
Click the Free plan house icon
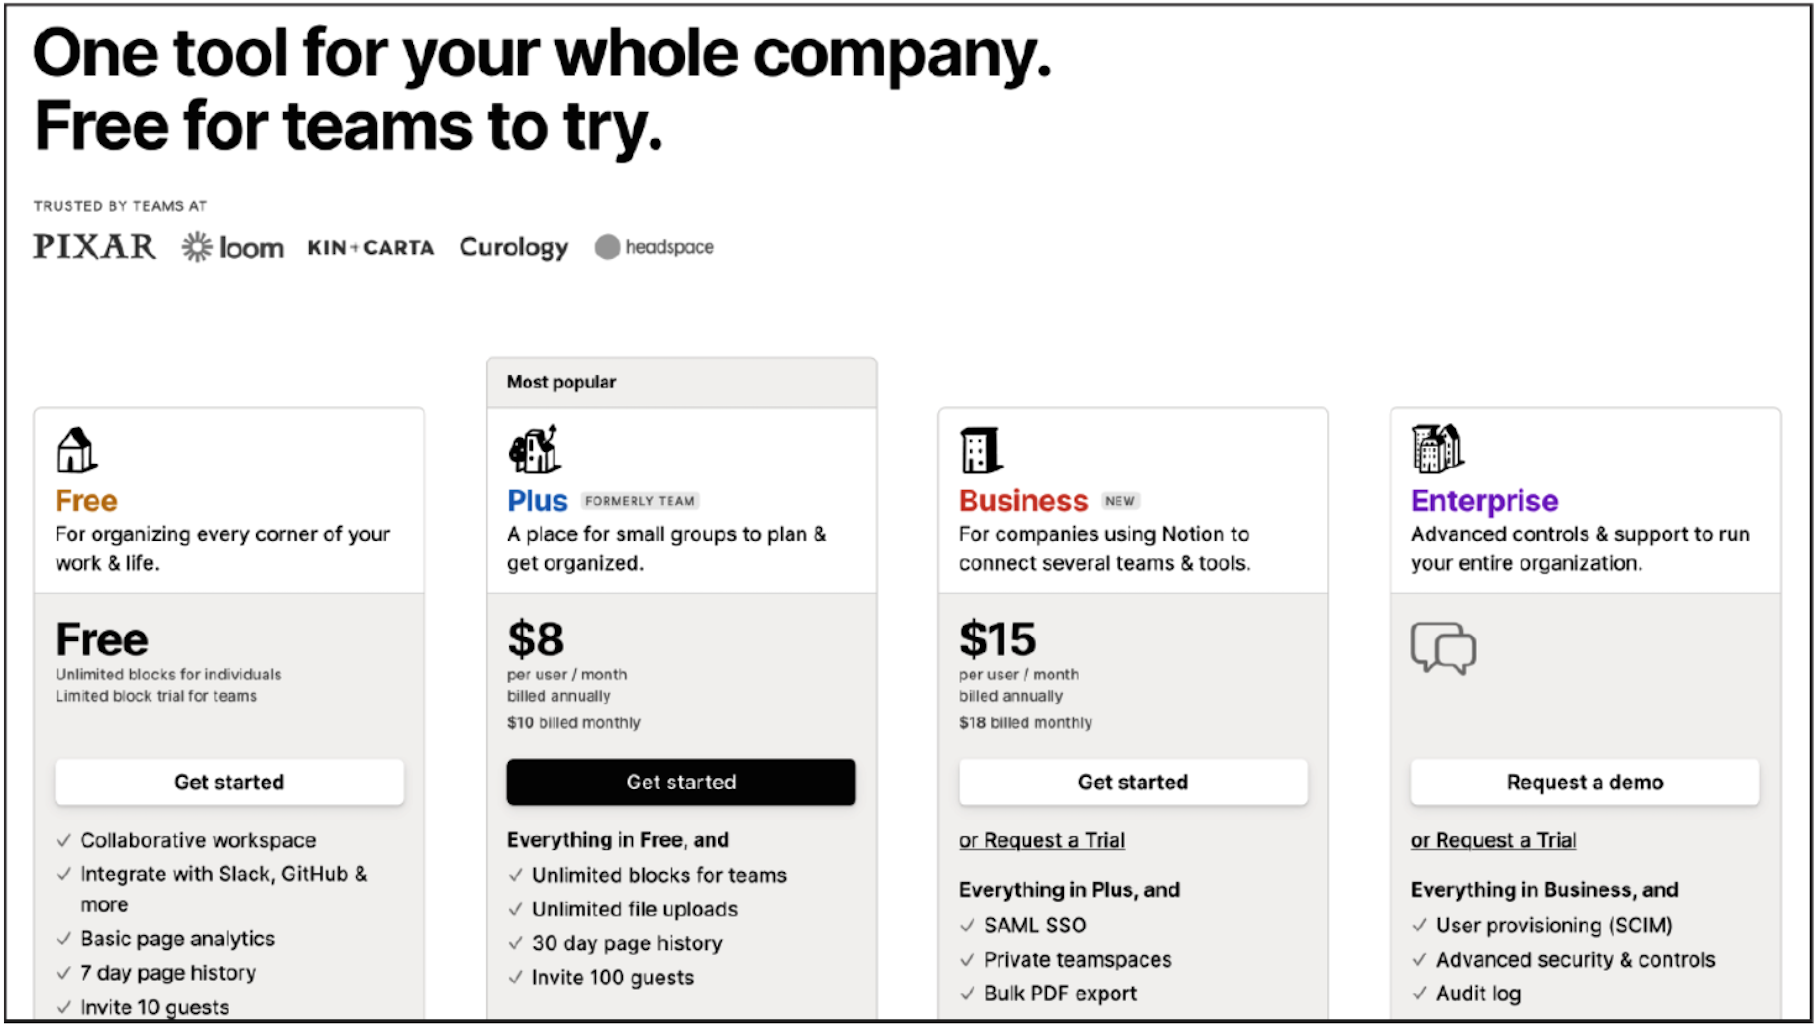[x=76, y=450]
